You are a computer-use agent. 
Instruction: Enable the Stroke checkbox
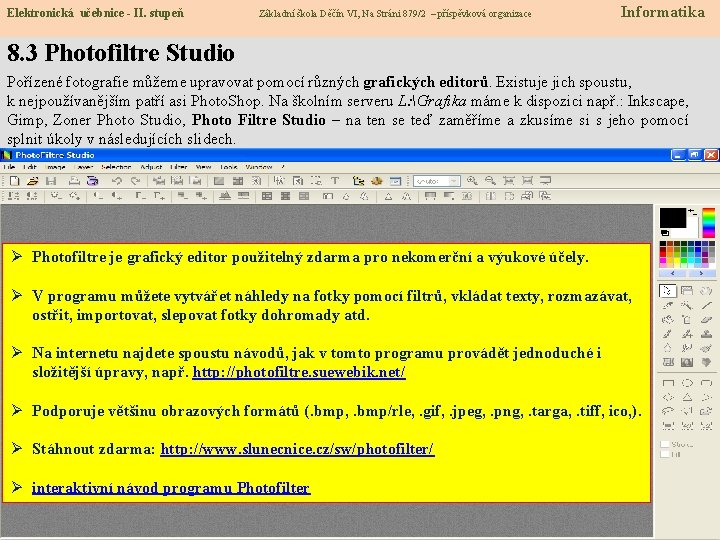point(664,444)
